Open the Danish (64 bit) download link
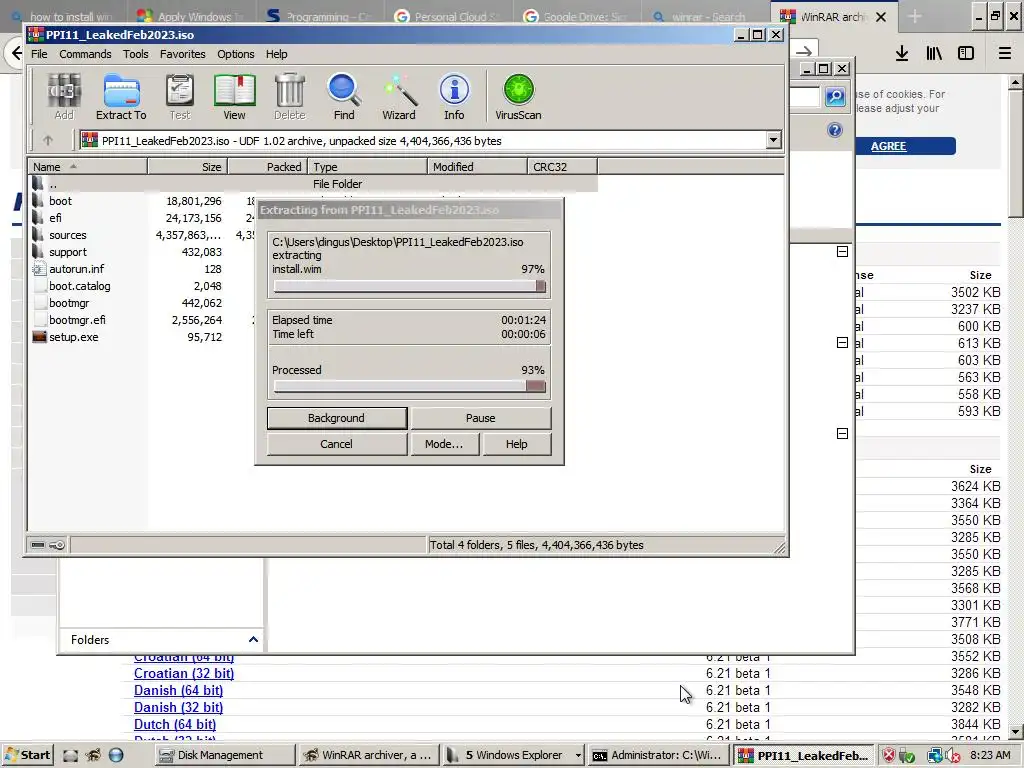 178,690
